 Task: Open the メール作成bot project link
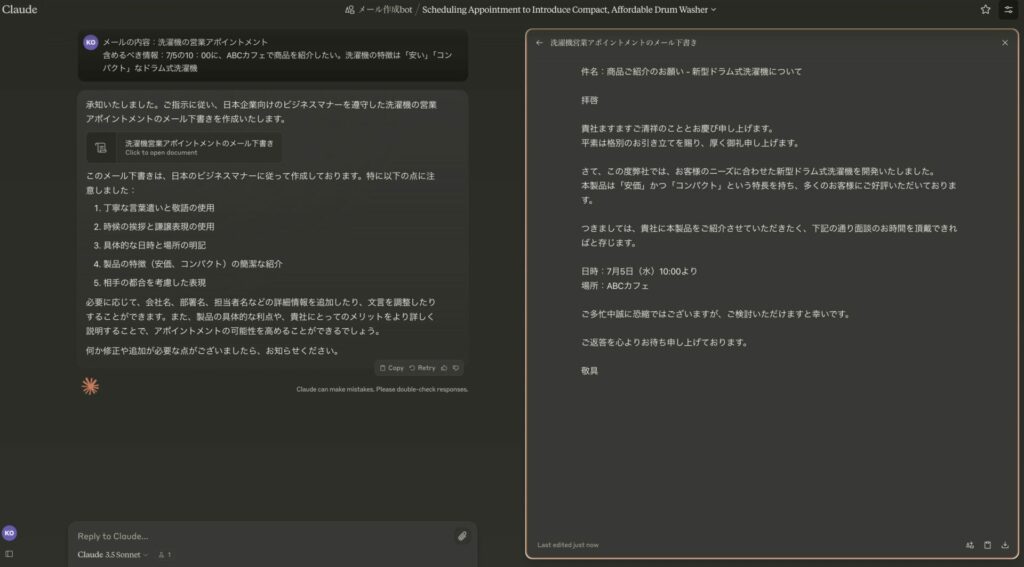tap(379, 10)
